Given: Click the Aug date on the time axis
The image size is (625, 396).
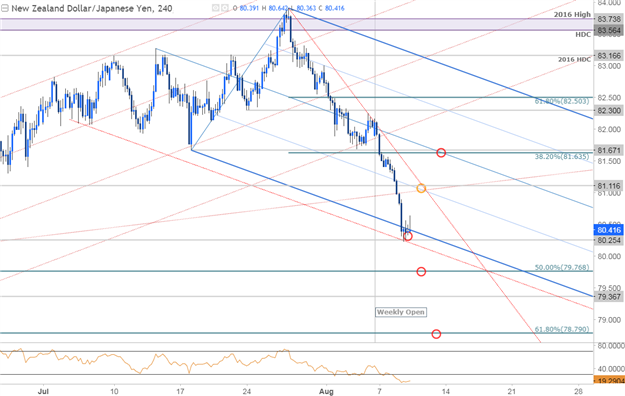Looking at the screenshot, I should [x=326, y=391].
